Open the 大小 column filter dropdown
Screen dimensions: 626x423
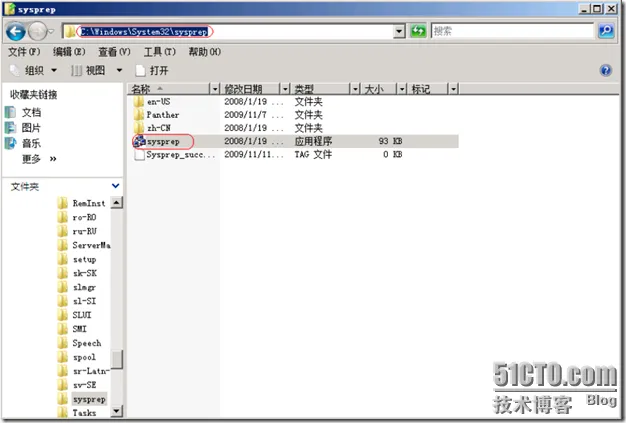pyautogui.click(x=402, y=89)
